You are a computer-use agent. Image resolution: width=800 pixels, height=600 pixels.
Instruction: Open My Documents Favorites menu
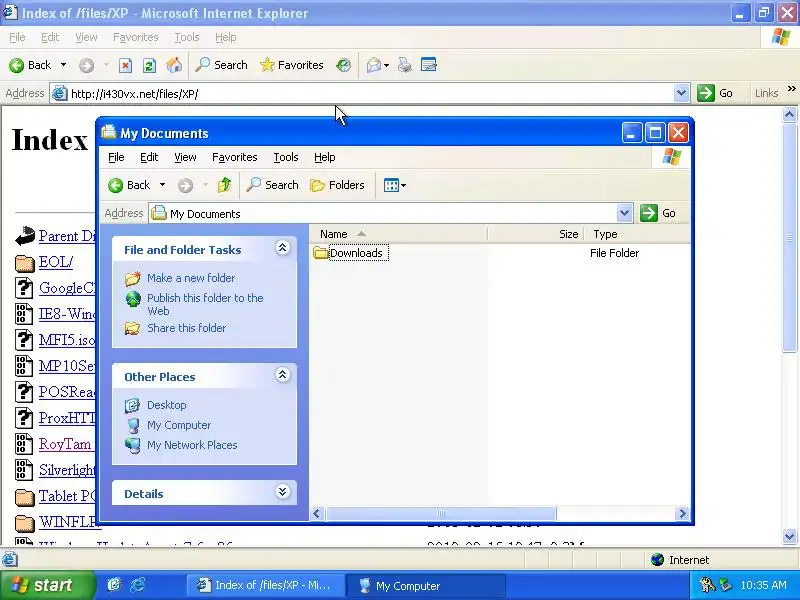pos(234,157)
